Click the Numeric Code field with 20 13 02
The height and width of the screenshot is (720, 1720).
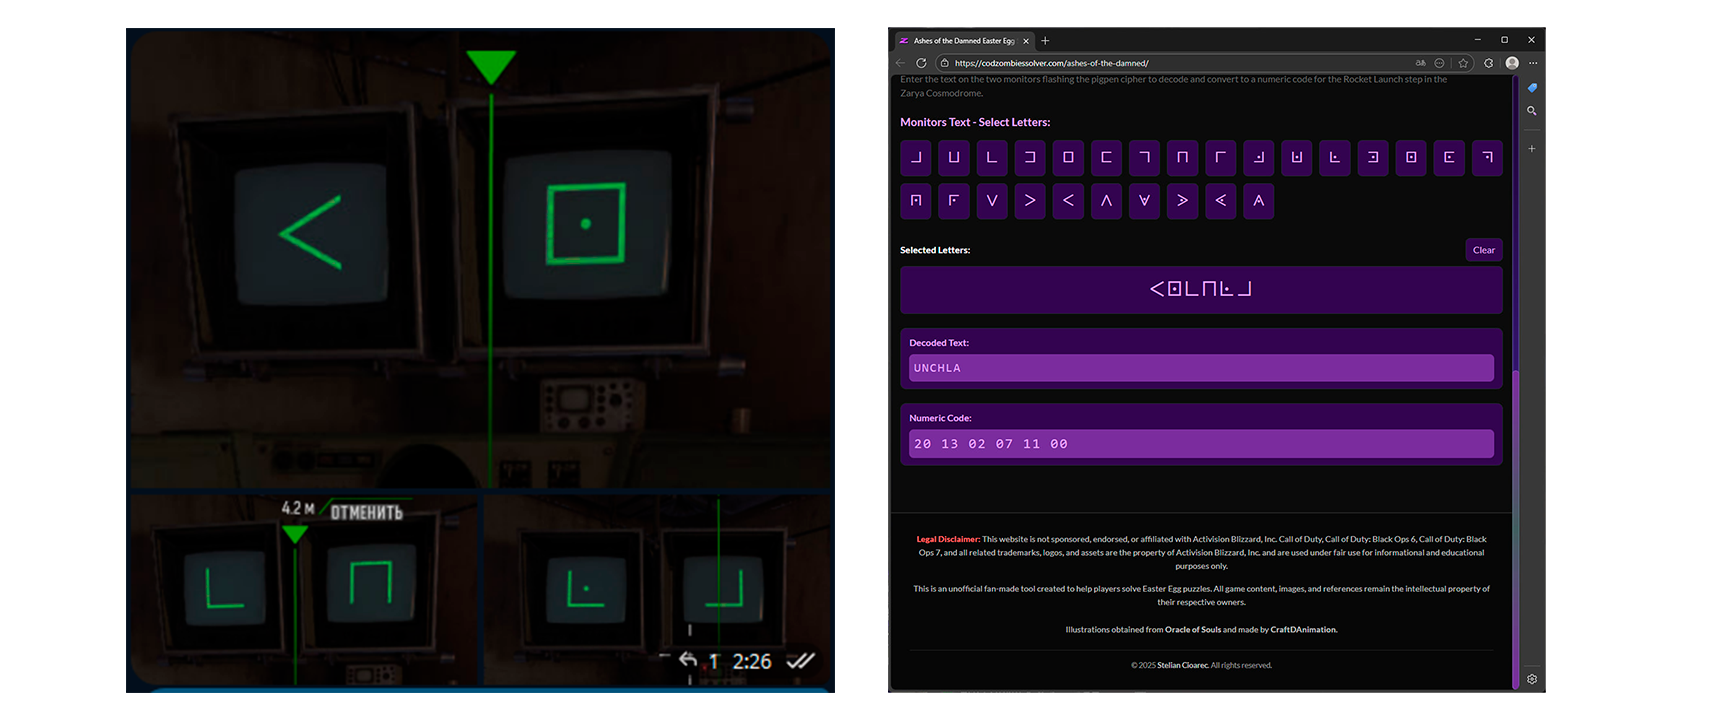(x=1201, y=444)
